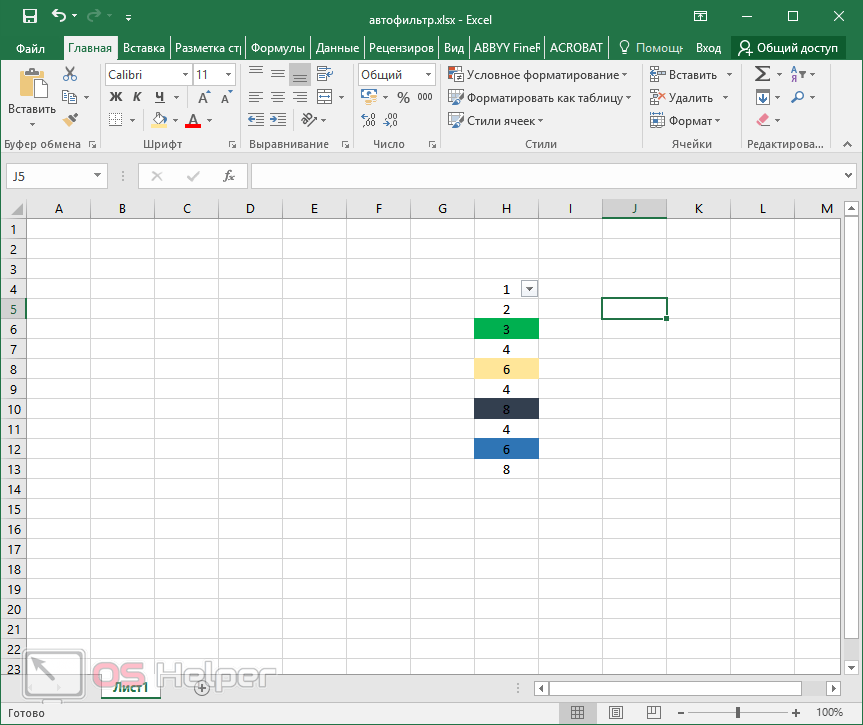Open the Общий number format dropdown
This screenshot has width=863, height=725.
(426, 75)
